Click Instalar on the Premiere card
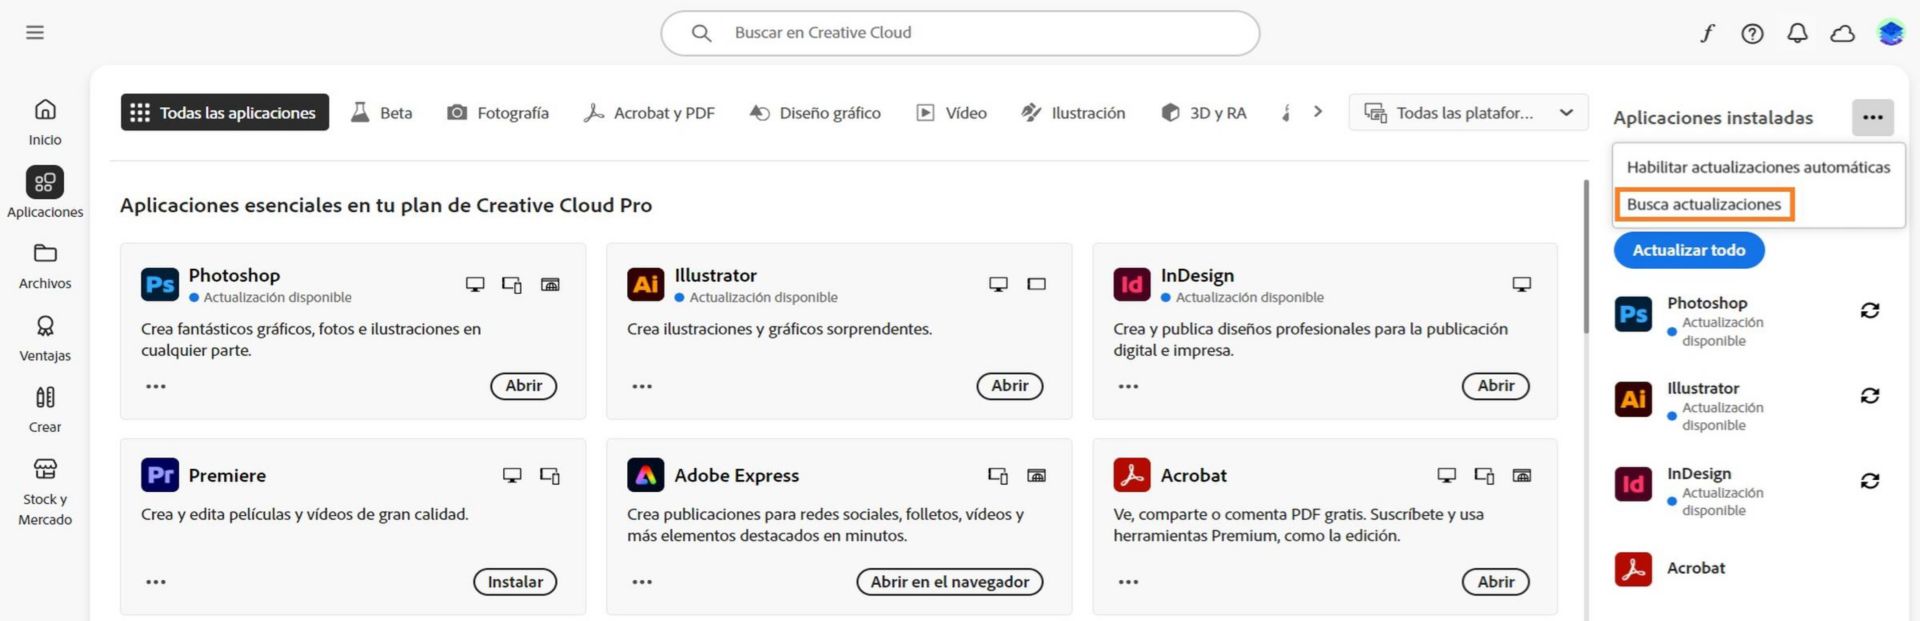The height and width of the screenshot is (621, 1920). click(515, 582)
